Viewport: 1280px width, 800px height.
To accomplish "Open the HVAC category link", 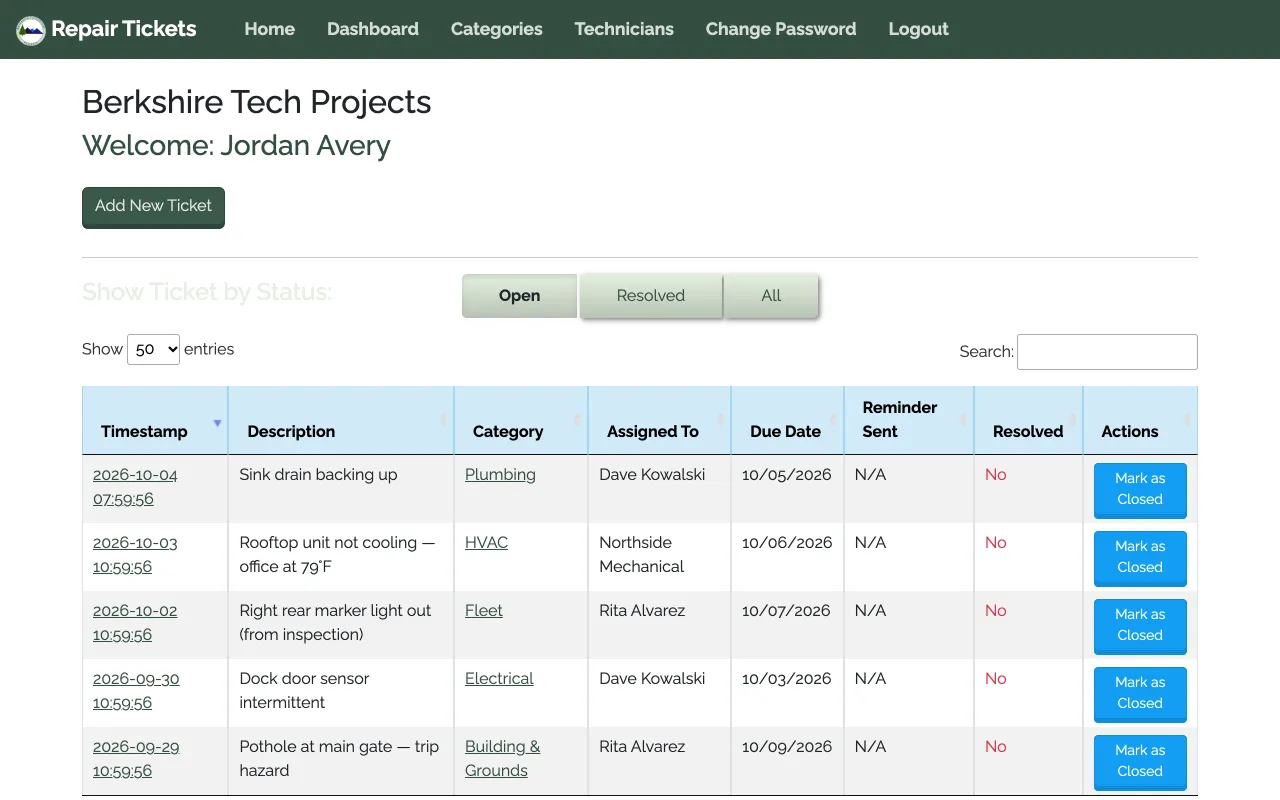I will click(486, 543).
